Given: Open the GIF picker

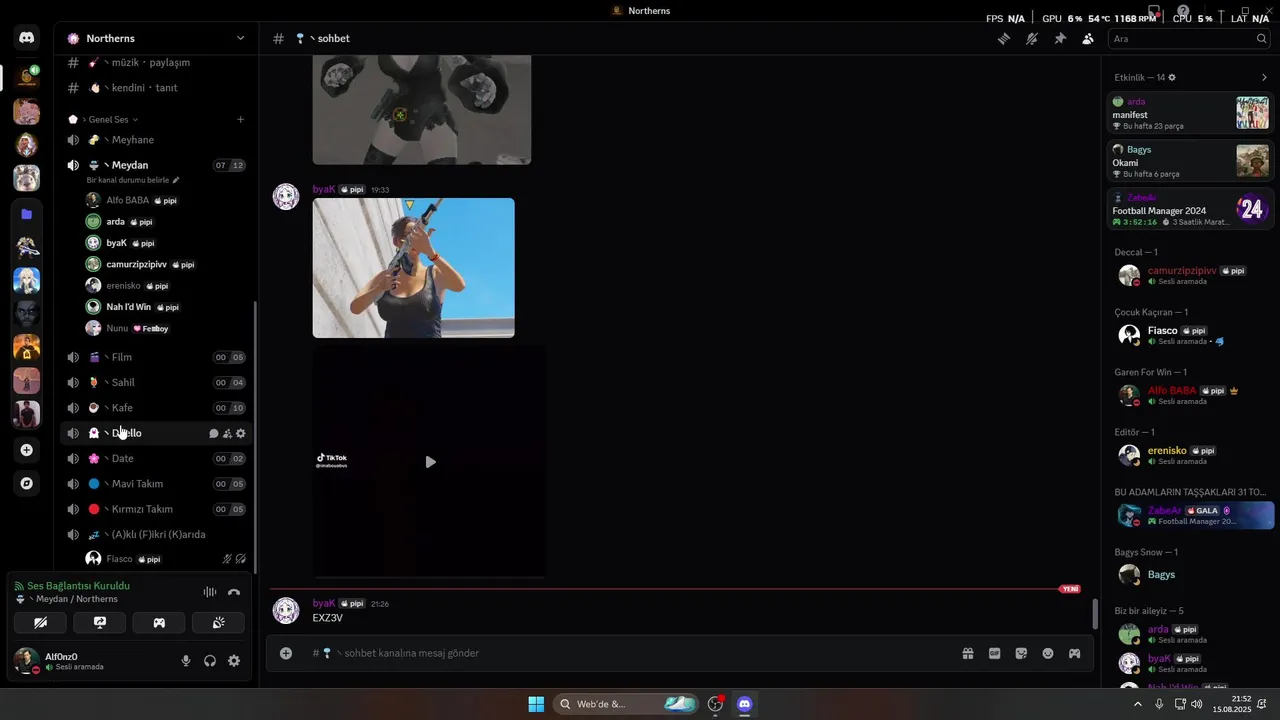Looking at the screenshot, I should (995, 653).
